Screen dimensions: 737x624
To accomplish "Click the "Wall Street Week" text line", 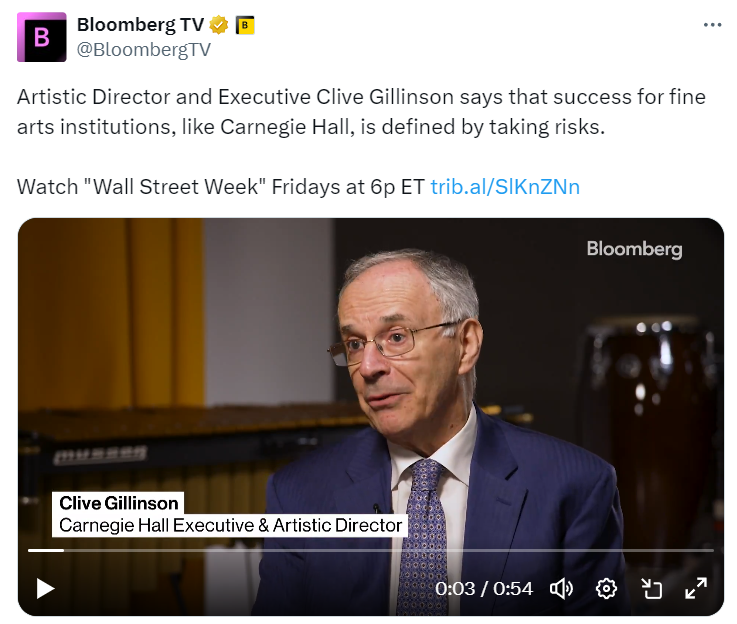I will click(220, 187).
